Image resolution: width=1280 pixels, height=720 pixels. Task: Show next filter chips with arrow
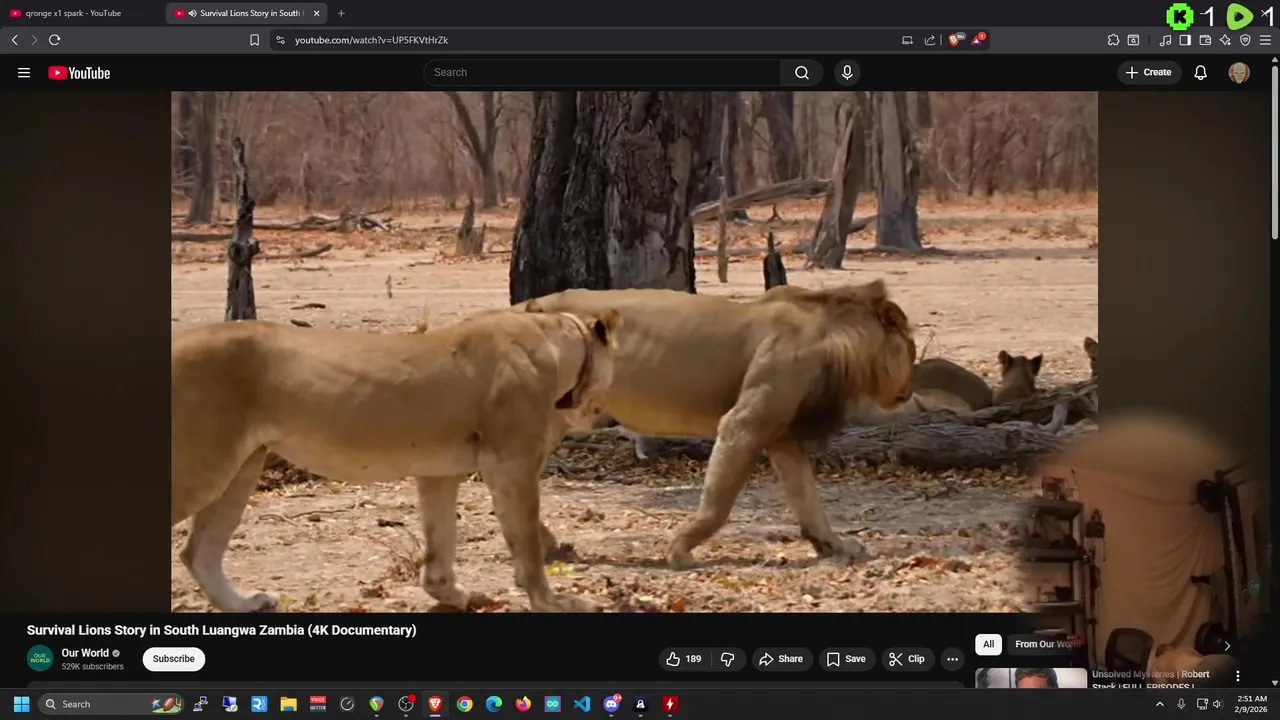tap(1227, 645)
